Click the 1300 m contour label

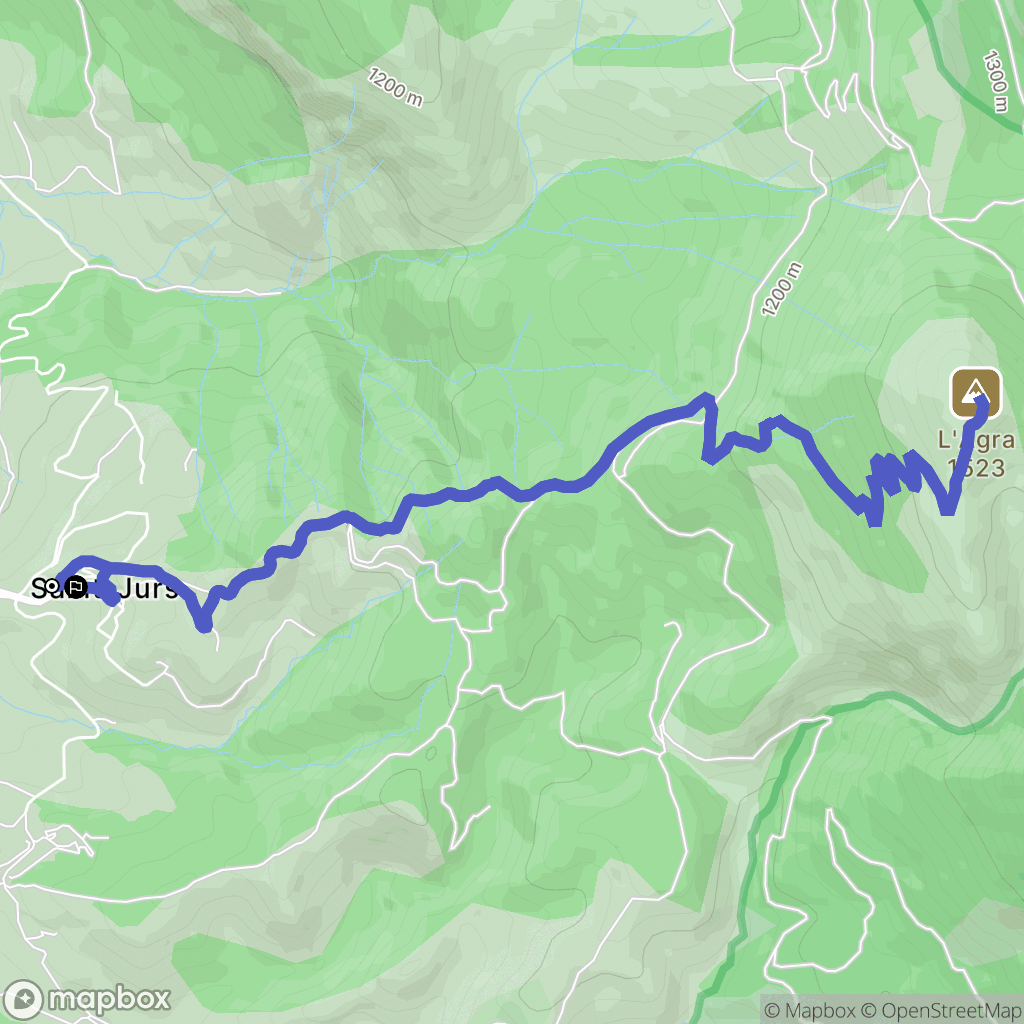point(997,81)
